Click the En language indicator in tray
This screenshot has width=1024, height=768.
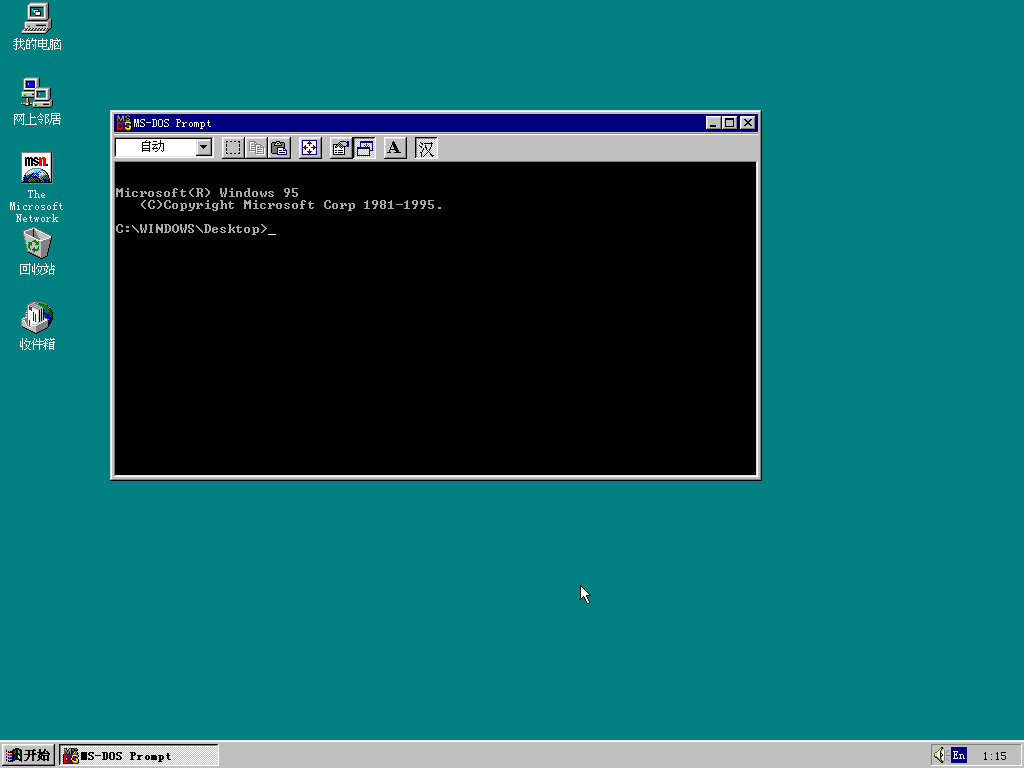pos(959,755)
